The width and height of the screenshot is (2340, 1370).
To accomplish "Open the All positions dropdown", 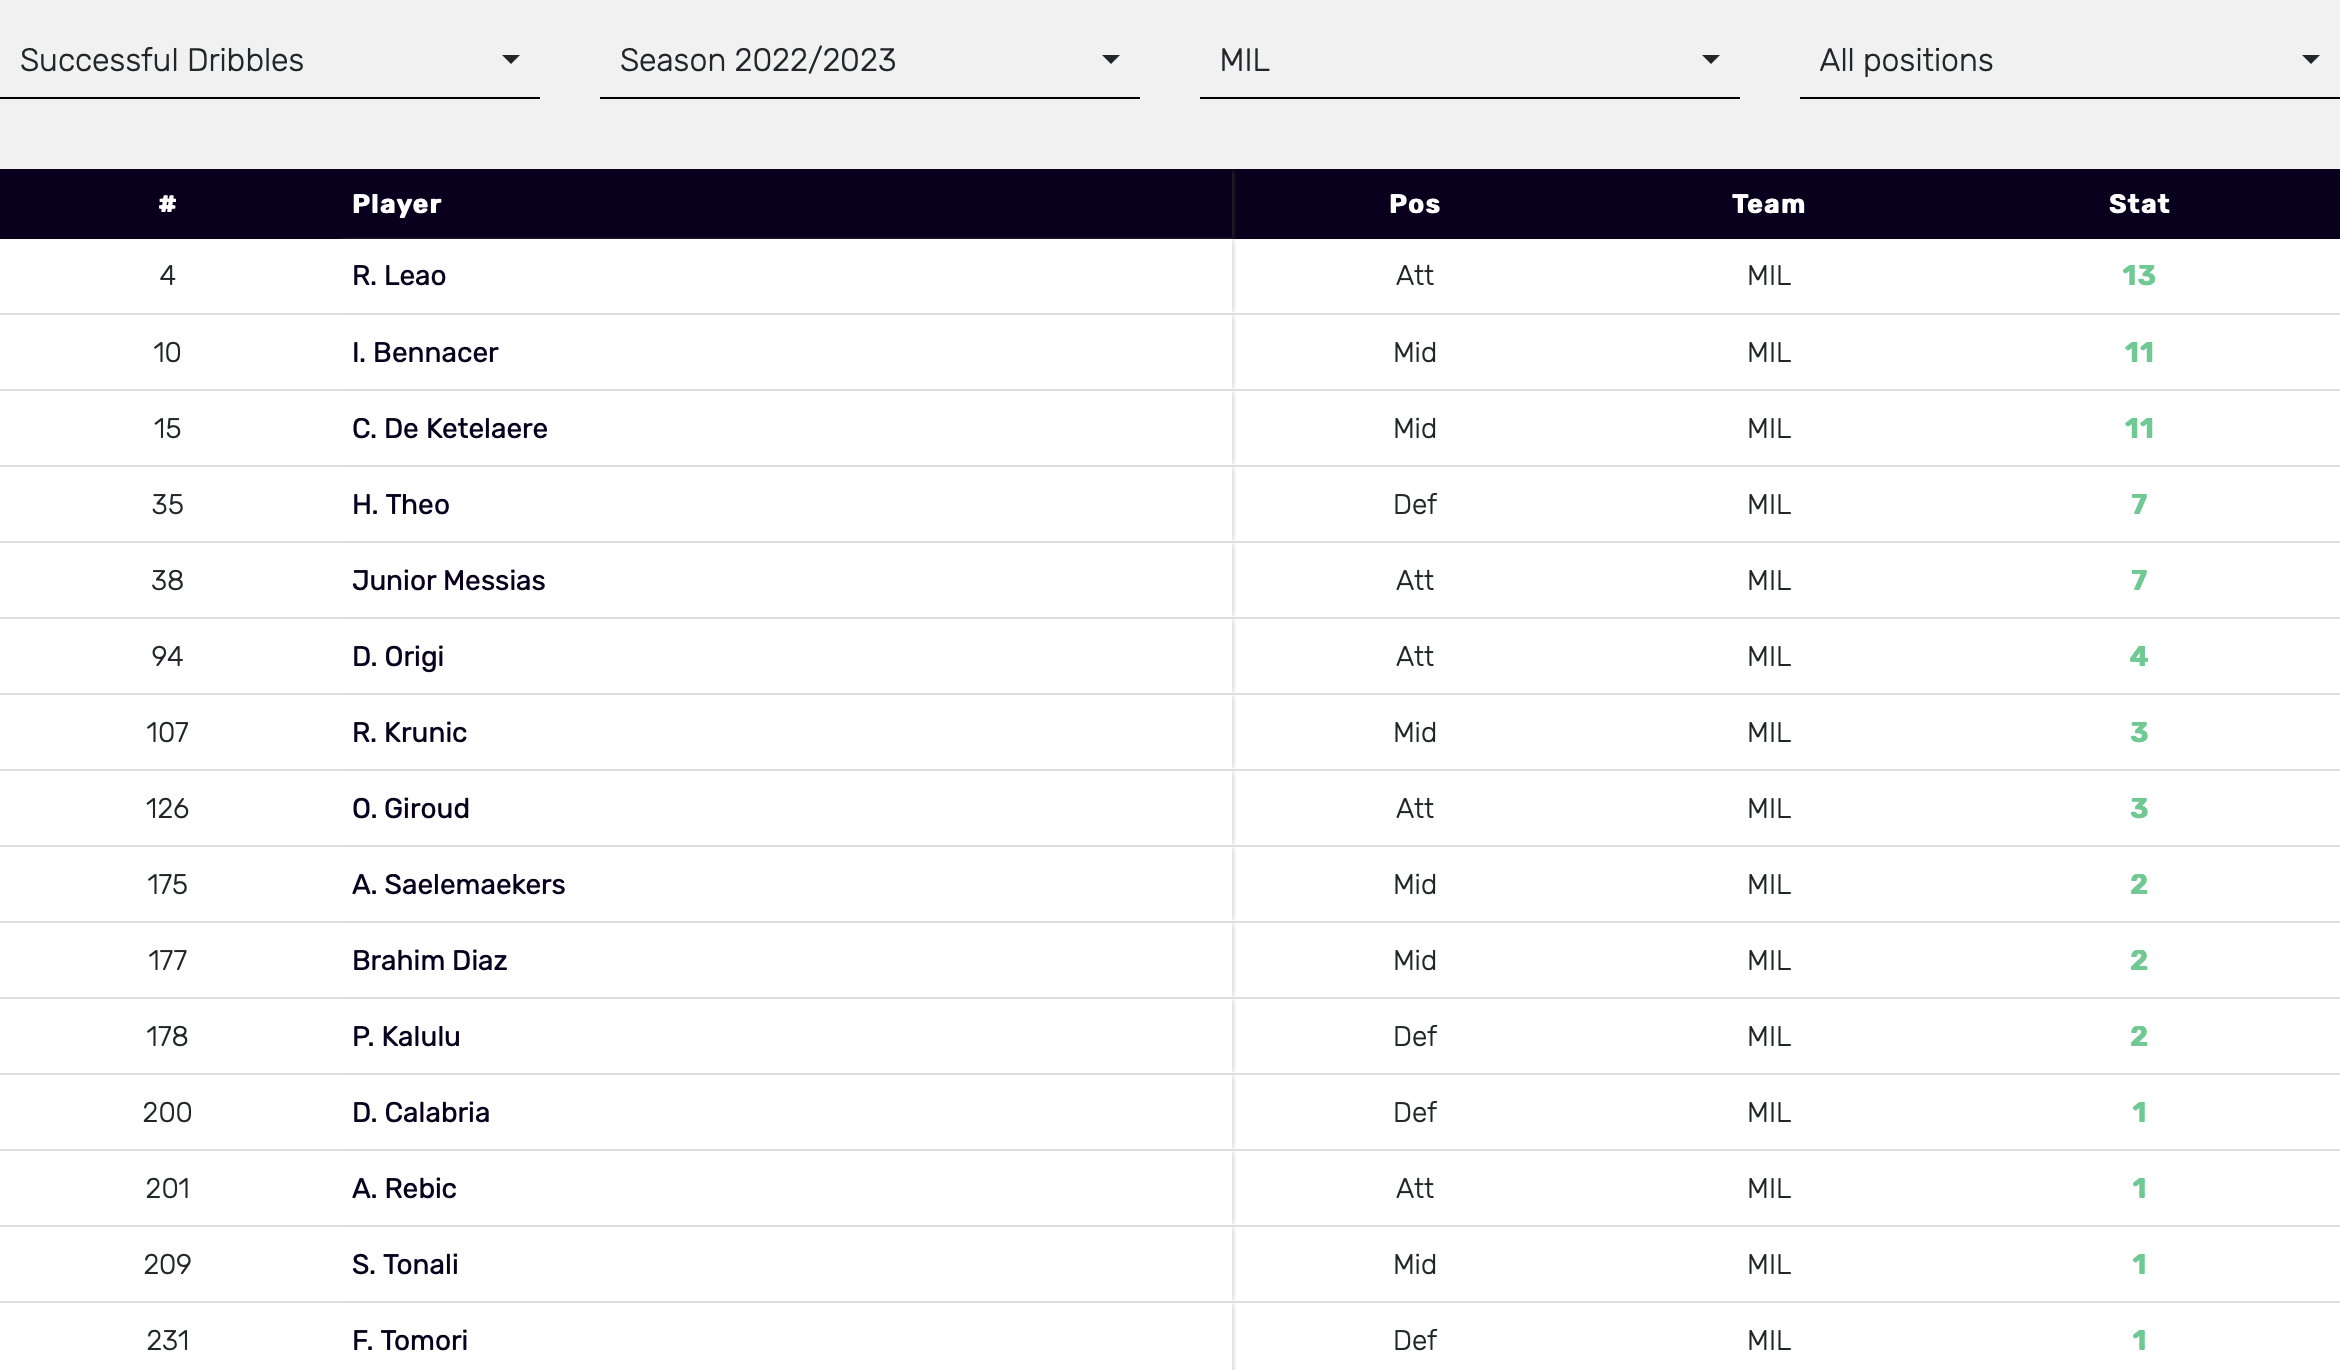I will pyautogui.click(x=2070, y=60).
